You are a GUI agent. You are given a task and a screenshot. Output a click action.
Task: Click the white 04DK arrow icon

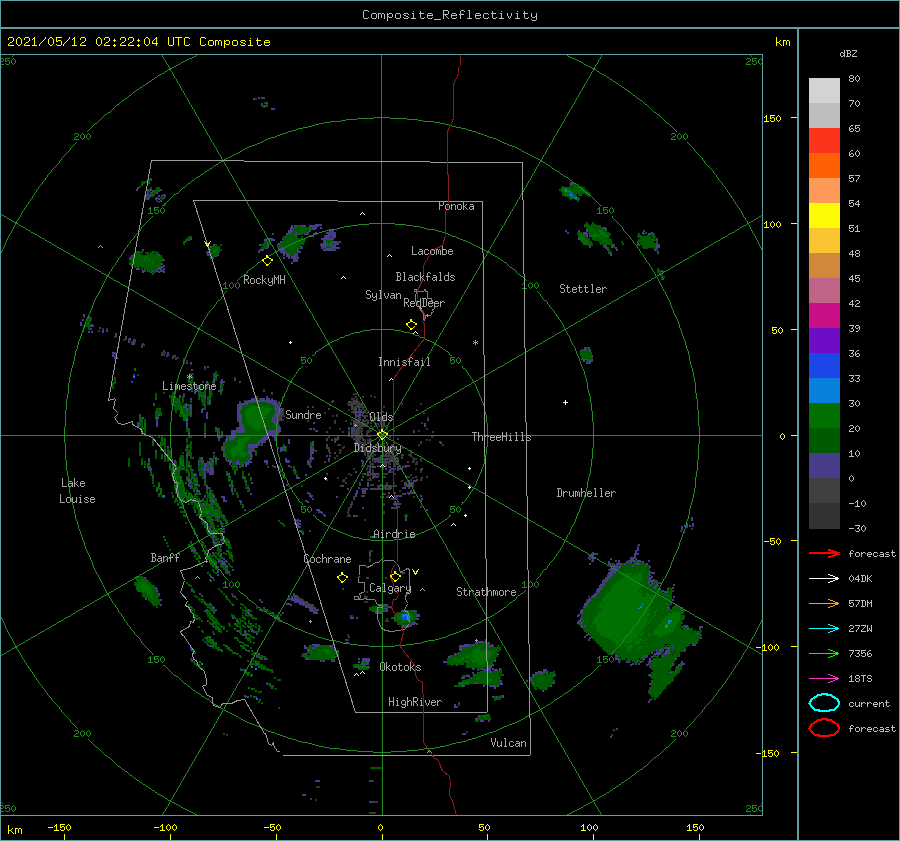[x=824, y=579]
